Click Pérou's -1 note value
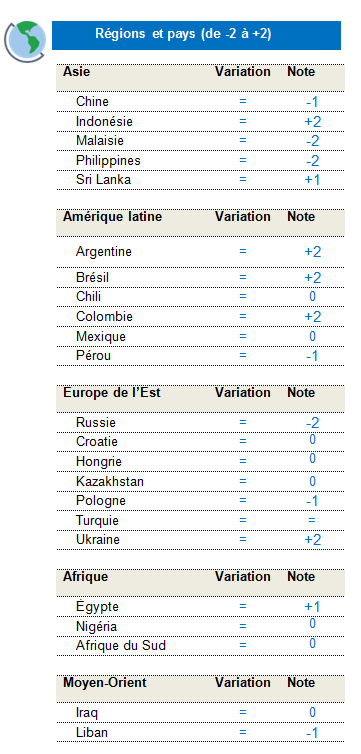Screen dimensions: 361x754 (312, 356)
